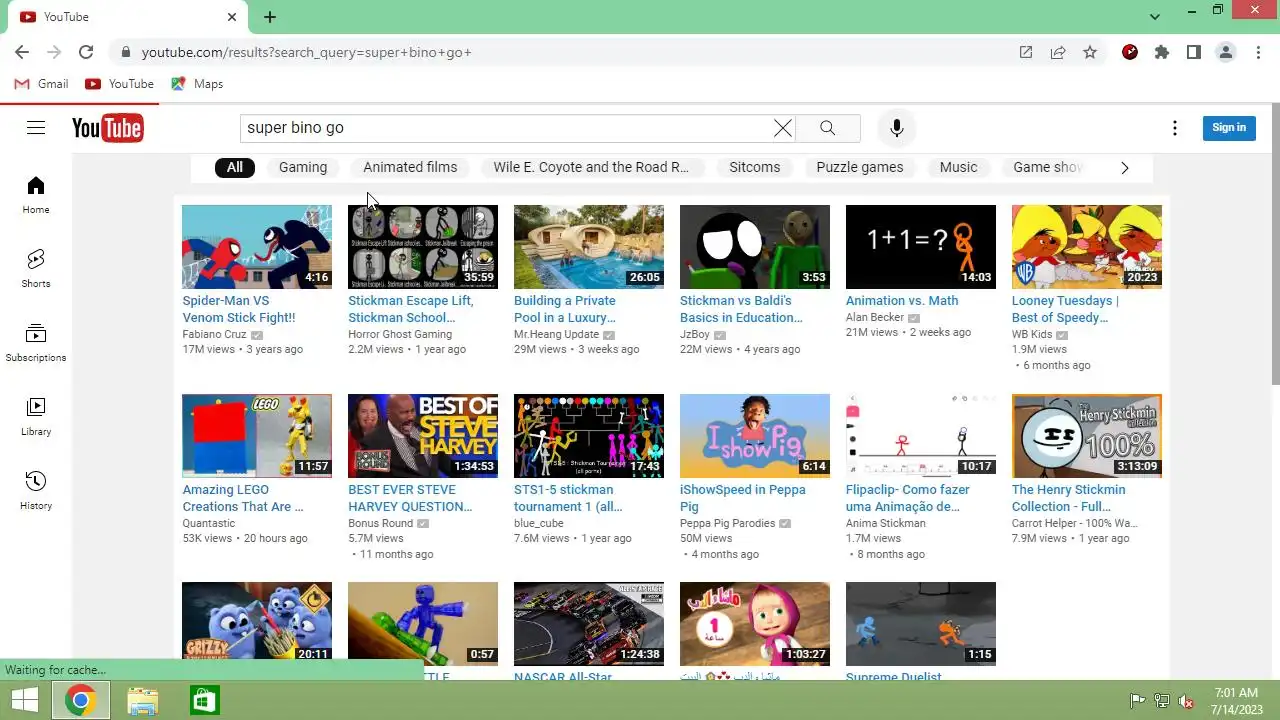Bookmark this page with the star icon
The height and width of the screenshot is (720, 1280).
[1090, 52]
